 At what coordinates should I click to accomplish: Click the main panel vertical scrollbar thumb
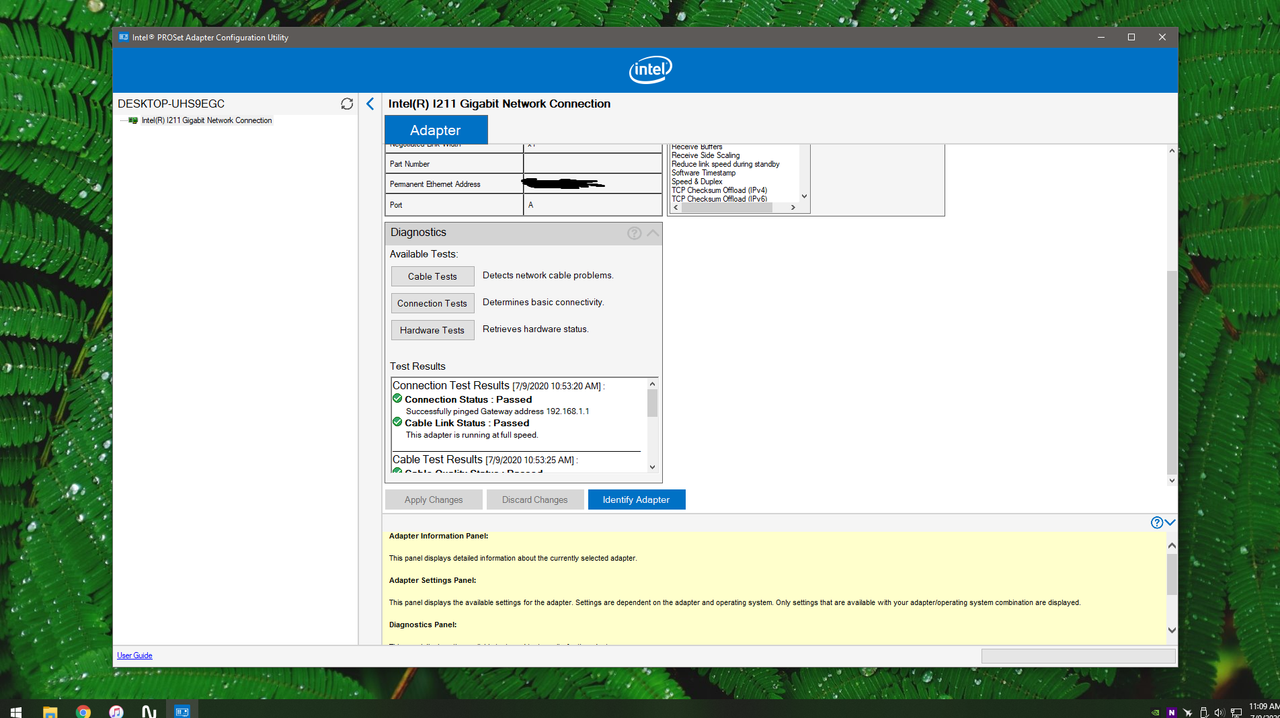tap(1172, 371)
